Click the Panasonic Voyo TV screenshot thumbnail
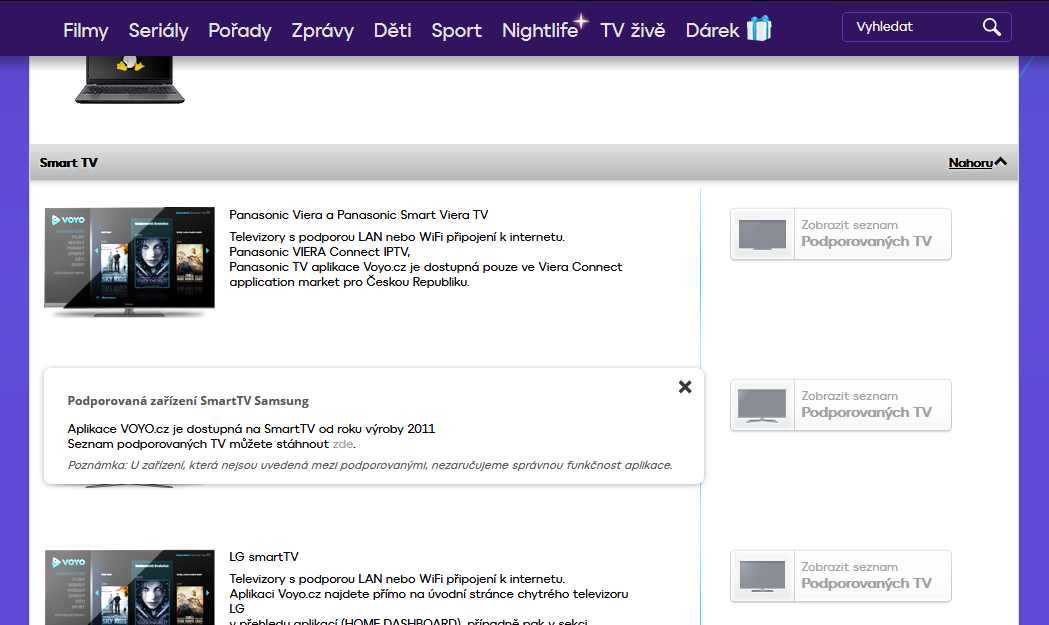This screenshot has width=1049, height=625. tap(129, 261)
